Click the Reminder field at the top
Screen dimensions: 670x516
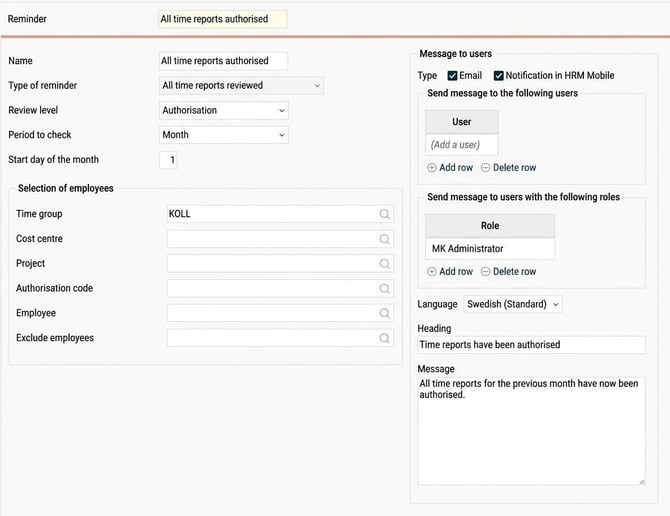click(x=223, y=19)
